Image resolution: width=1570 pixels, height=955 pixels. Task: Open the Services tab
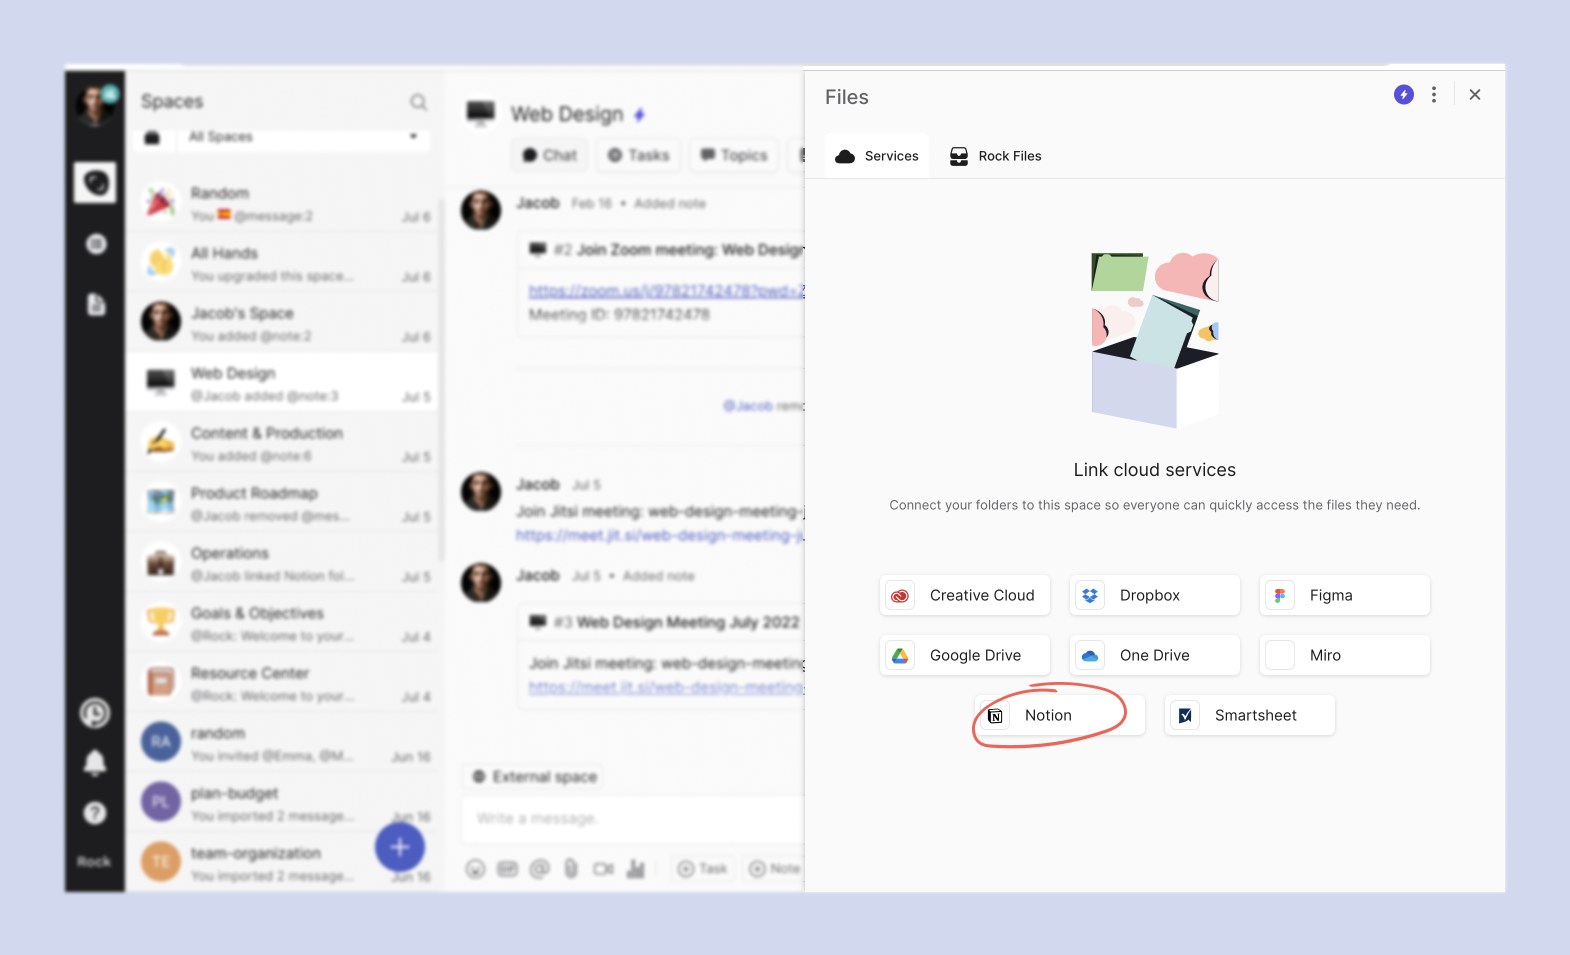[877, 156]
